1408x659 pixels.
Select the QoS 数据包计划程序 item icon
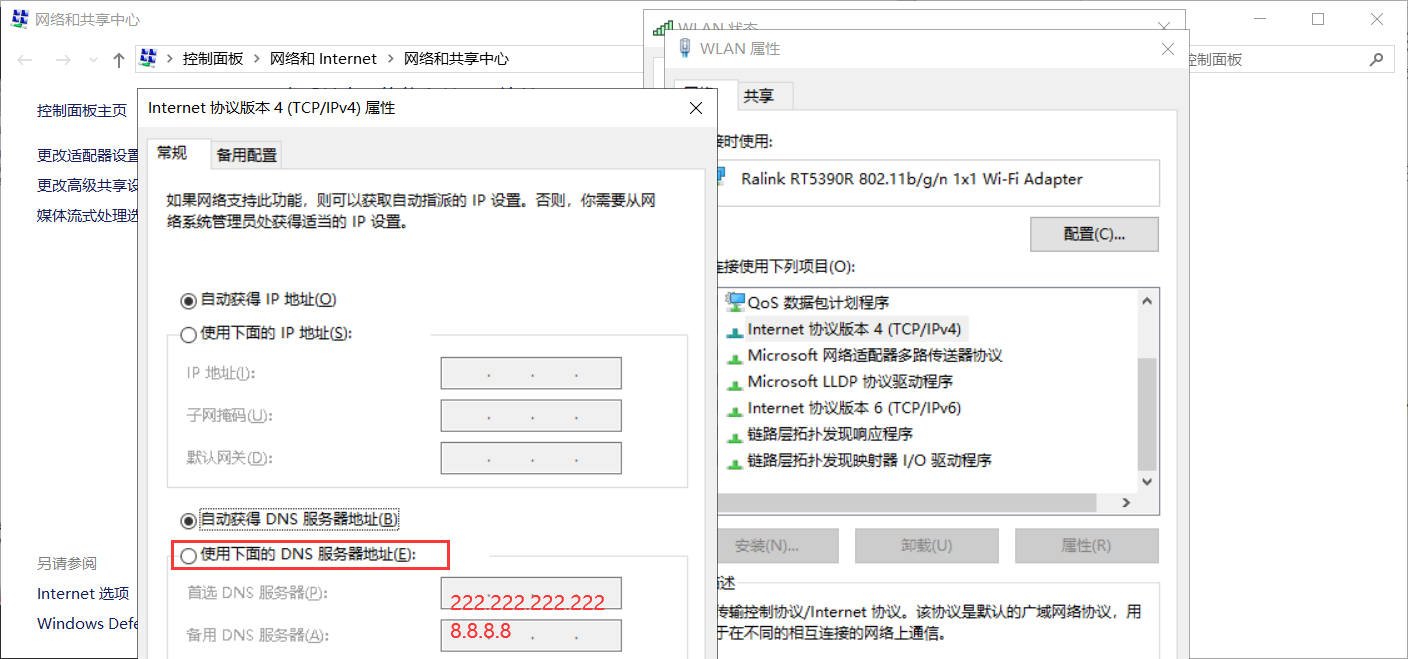coord(736,302)
